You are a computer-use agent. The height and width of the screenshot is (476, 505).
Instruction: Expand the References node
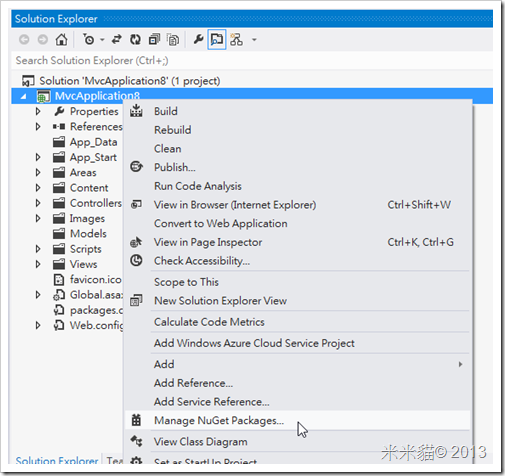38,127
